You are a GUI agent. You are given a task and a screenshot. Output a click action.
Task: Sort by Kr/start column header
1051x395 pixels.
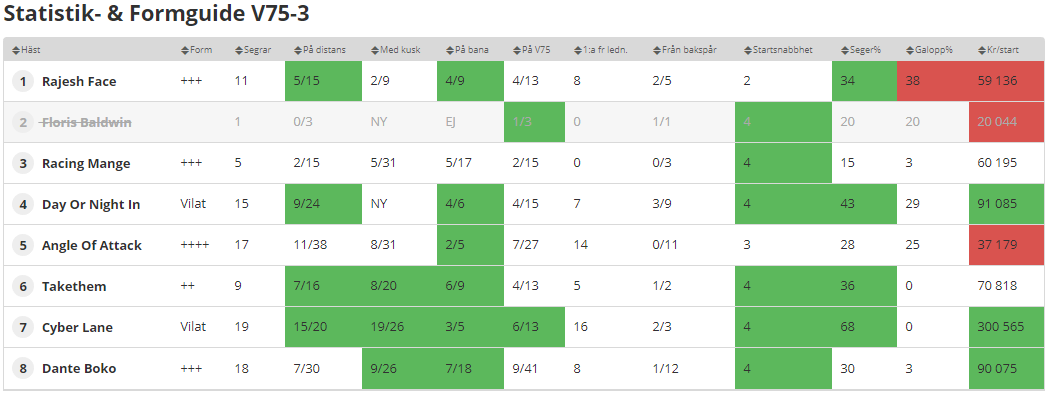click(x=997, y=50)
